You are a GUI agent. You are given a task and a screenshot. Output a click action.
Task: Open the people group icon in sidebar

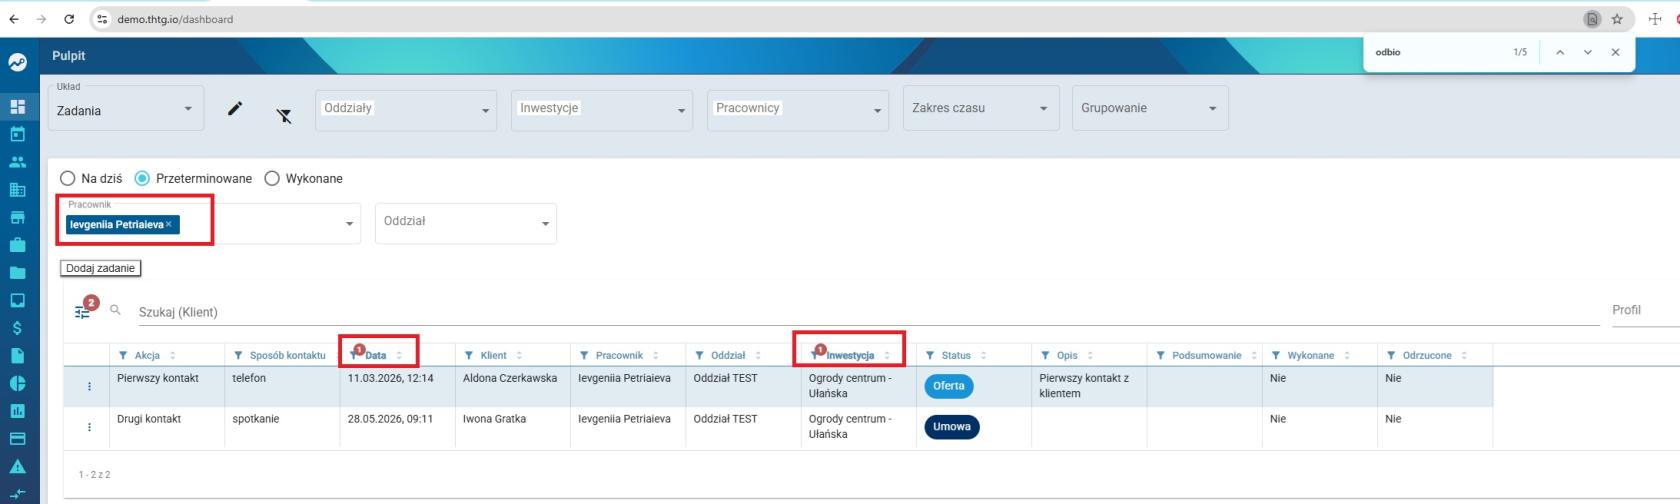pos(17,162)
